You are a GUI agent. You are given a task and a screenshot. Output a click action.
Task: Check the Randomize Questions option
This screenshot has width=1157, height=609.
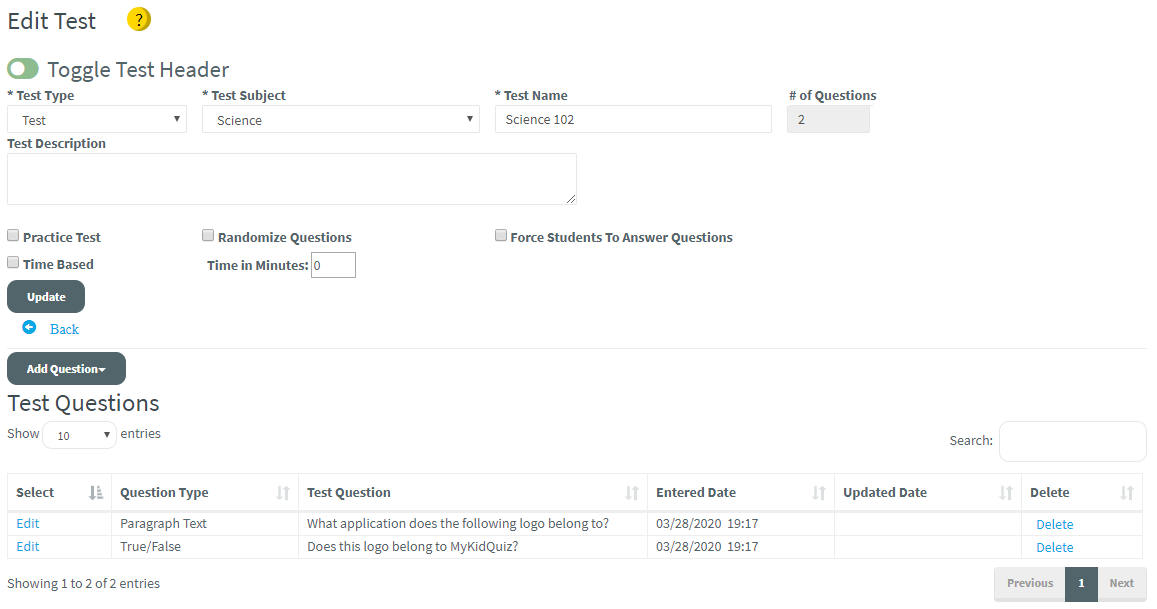point(208,236)
